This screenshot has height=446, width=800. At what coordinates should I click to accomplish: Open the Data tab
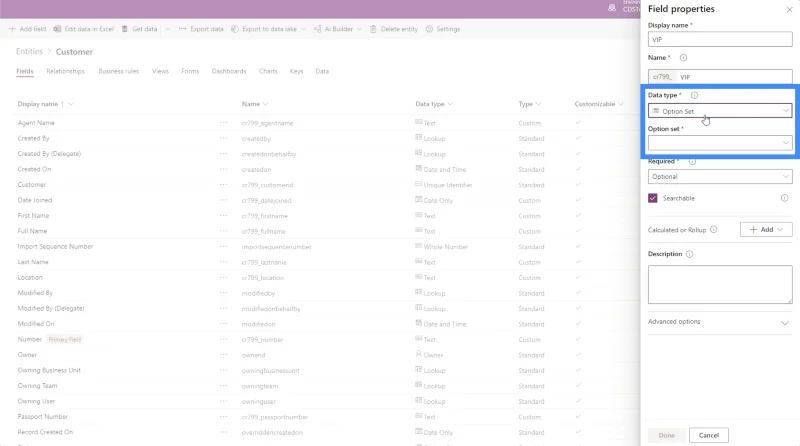tap(322, 71)
